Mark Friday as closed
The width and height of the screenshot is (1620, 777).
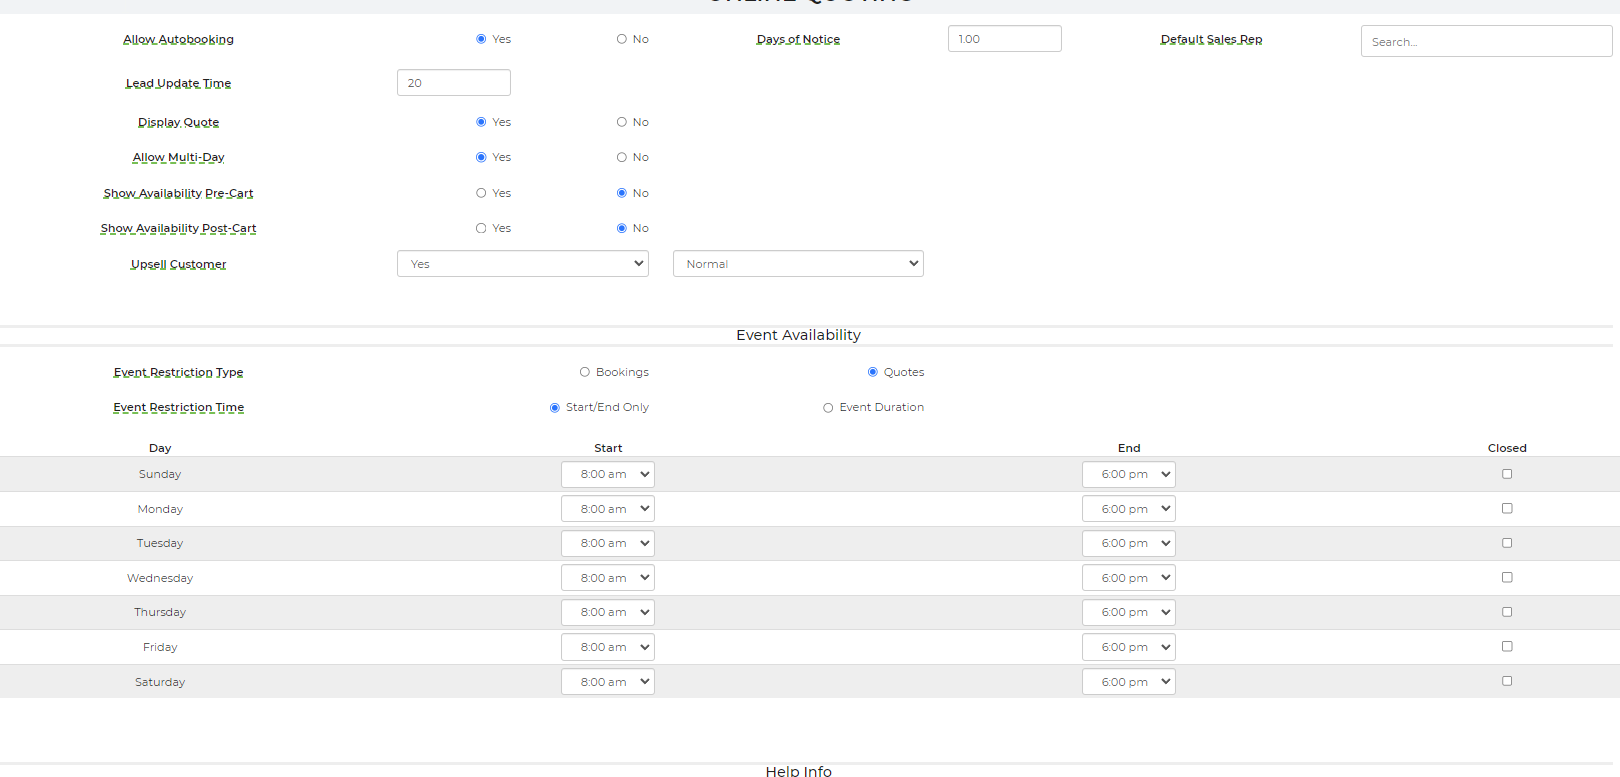(x=1507, y=646)
